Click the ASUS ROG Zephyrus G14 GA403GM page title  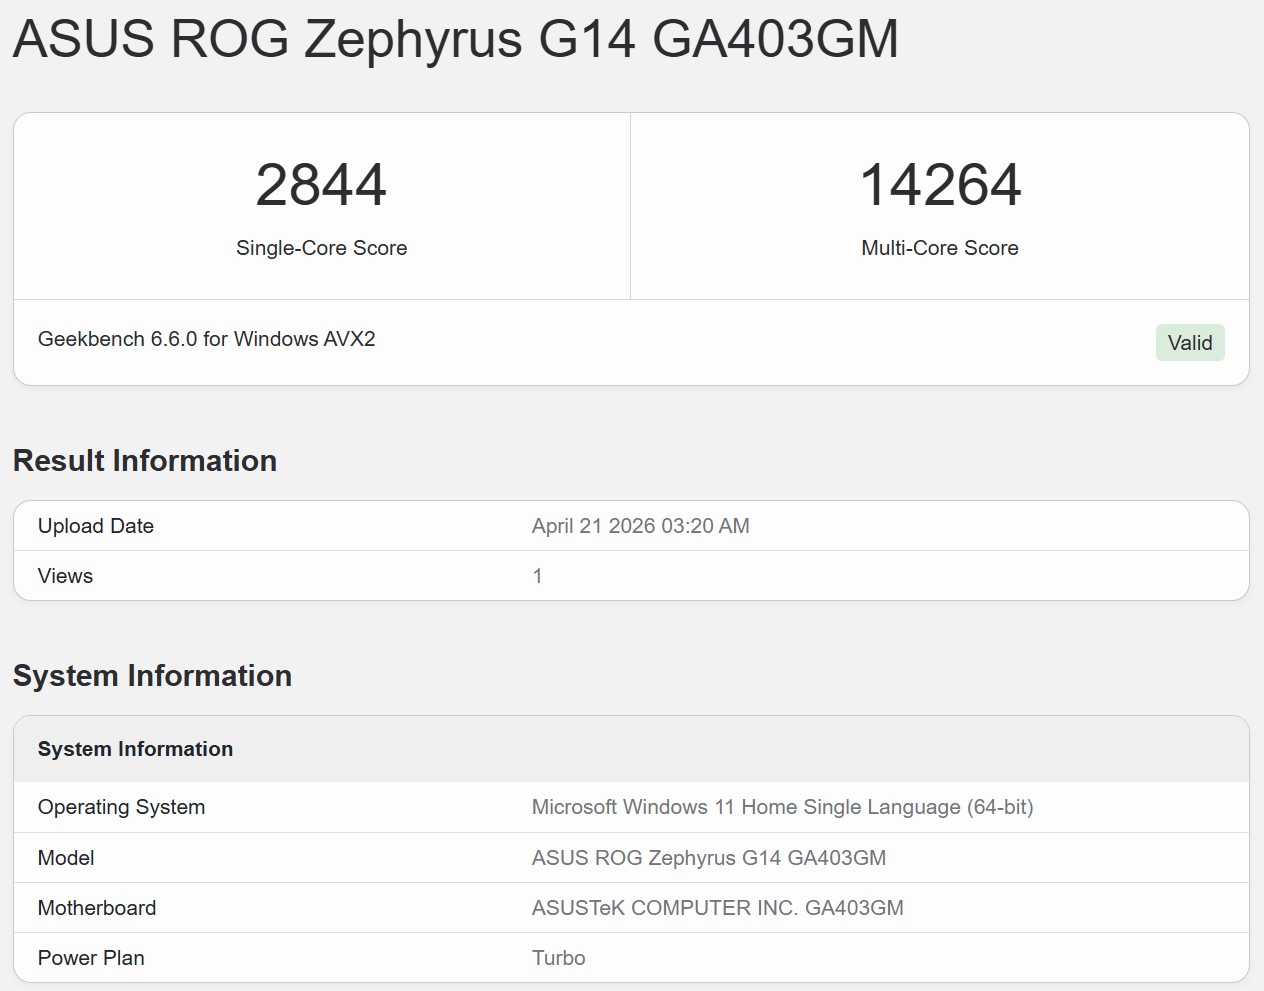tap(456, 40)
